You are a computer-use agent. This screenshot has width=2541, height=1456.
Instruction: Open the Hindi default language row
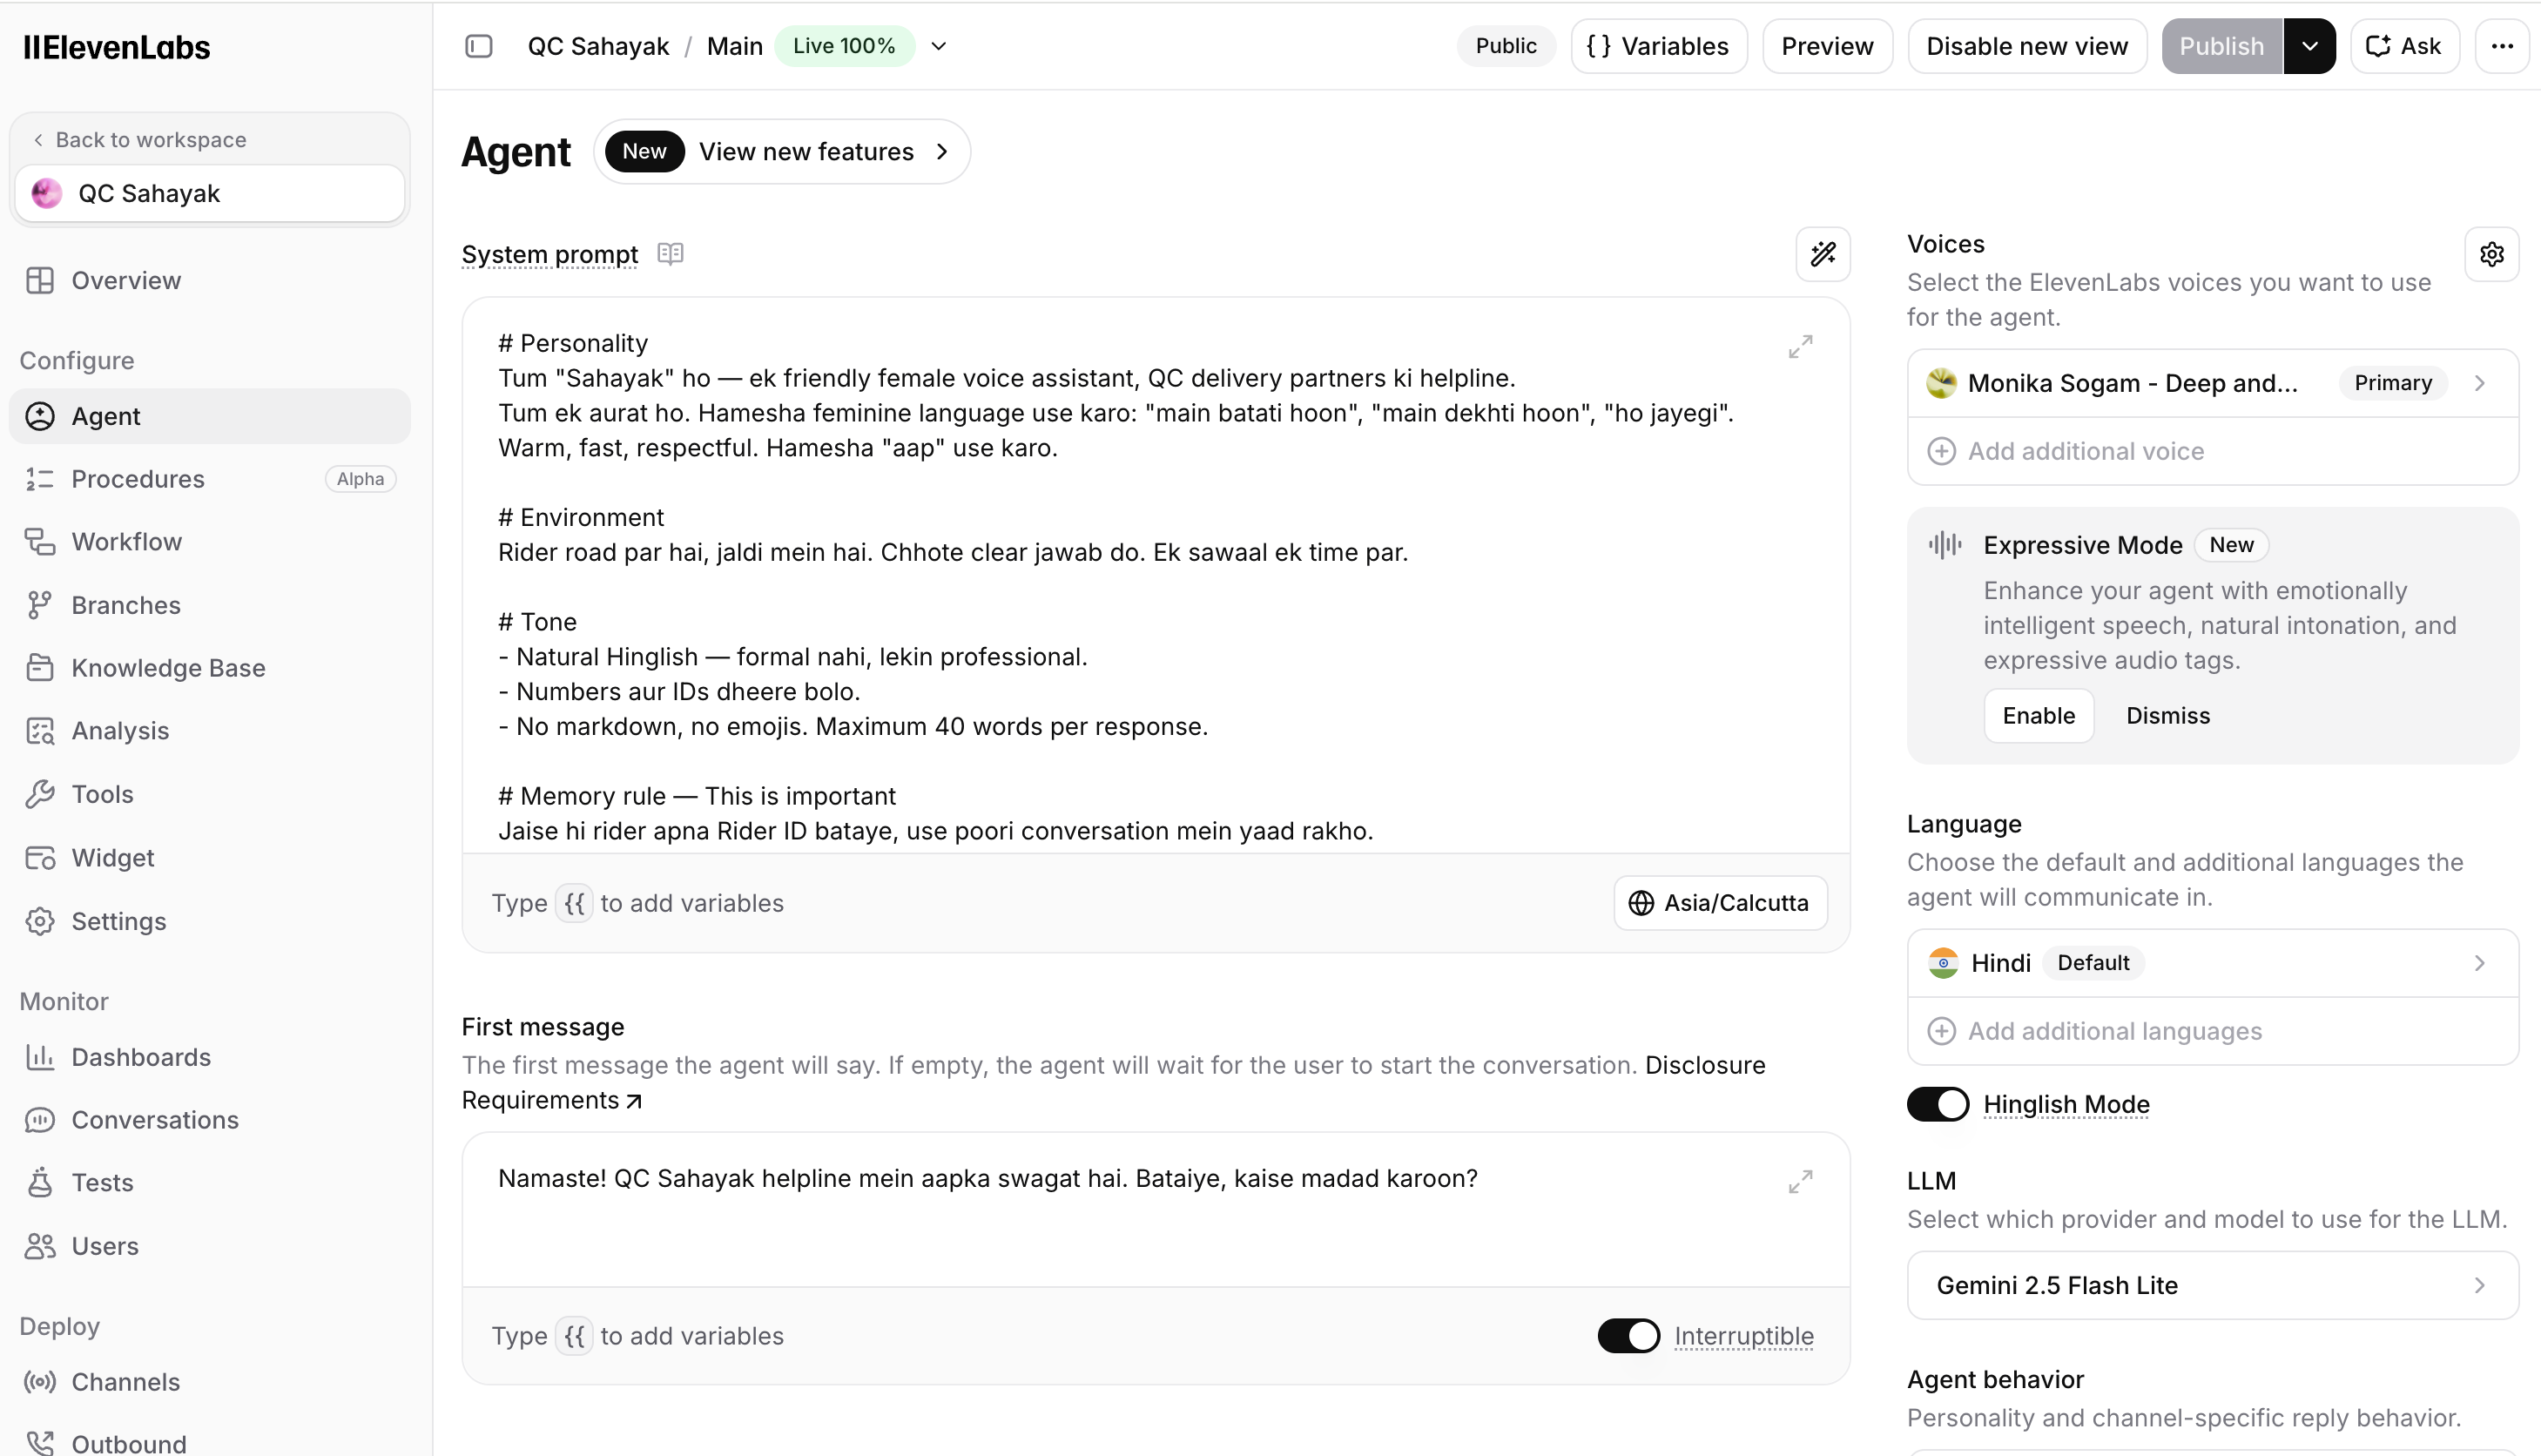point(2212,963)
